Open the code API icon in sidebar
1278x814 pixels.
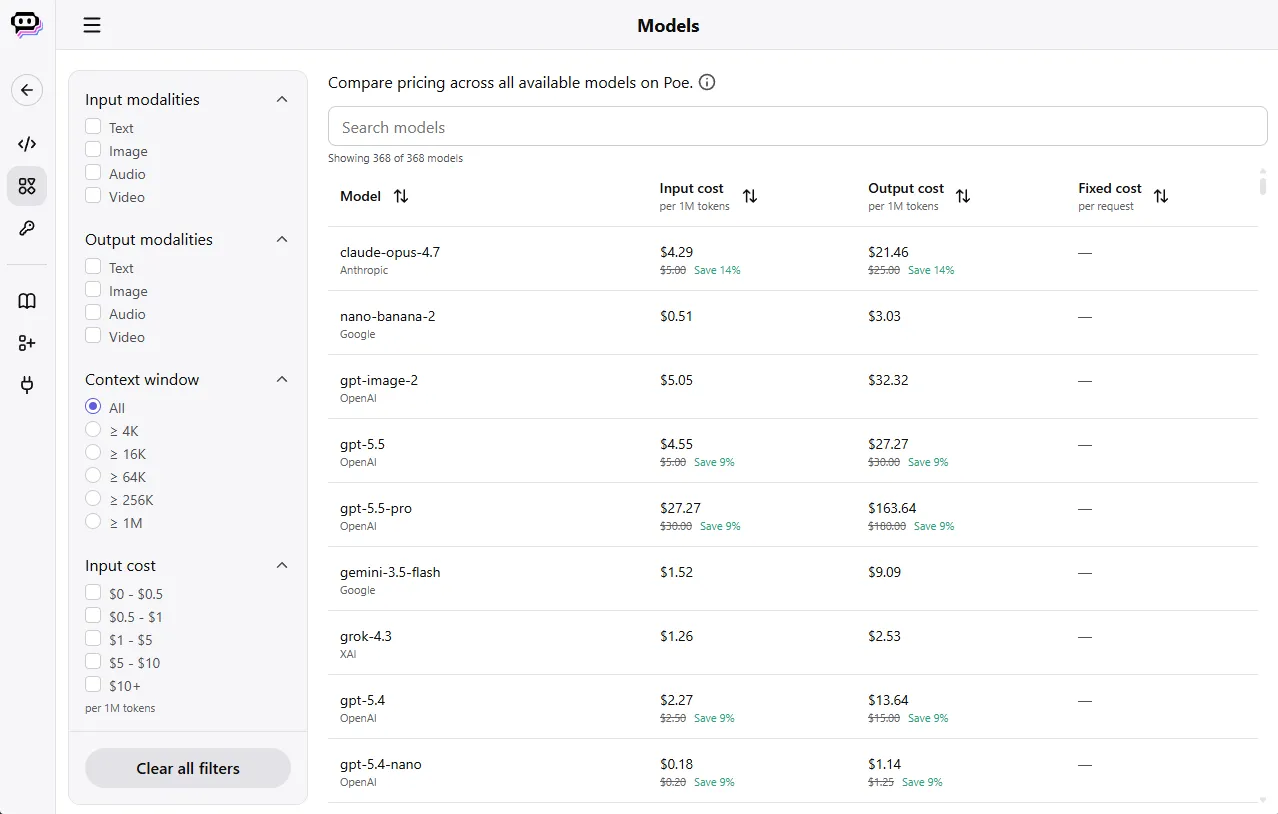[x=27, y=144]
